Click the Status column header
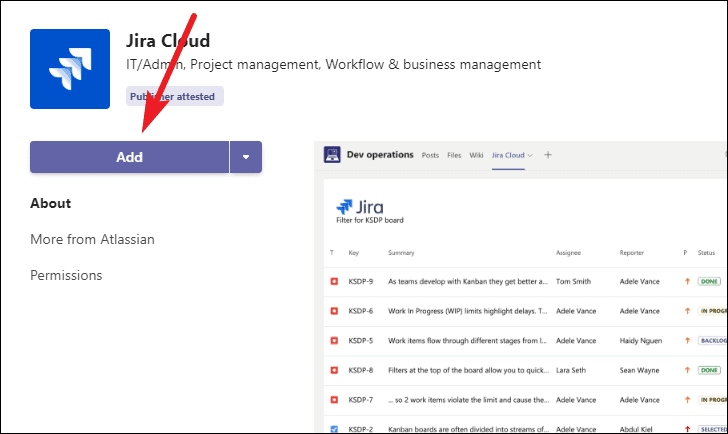Viewport: 728px width, 434px height. pyautogui.click(x=706, y=253)
